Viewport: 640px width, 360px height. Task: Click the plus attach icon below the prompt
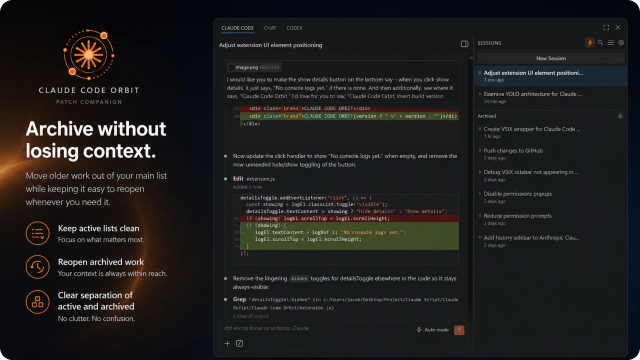(227, 344)
